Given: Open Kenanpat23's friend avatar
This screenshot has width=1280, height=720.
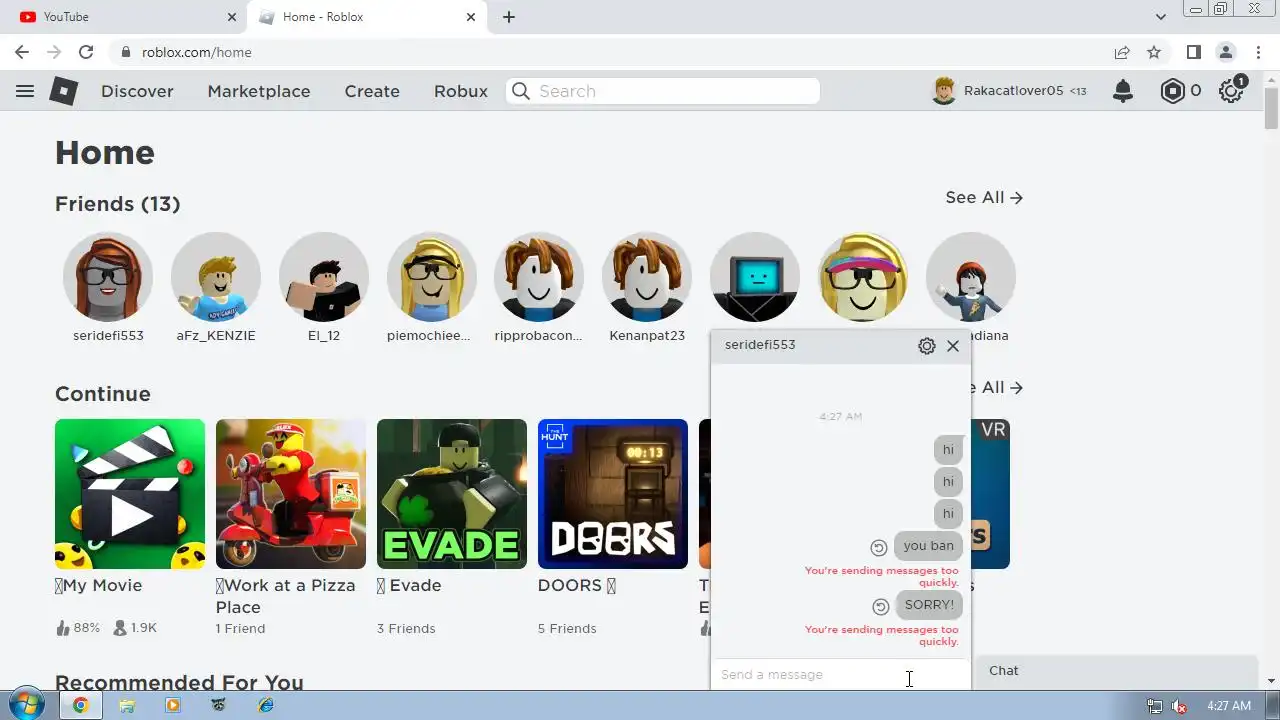Looking at the screenshot, I should pos(647,278).
